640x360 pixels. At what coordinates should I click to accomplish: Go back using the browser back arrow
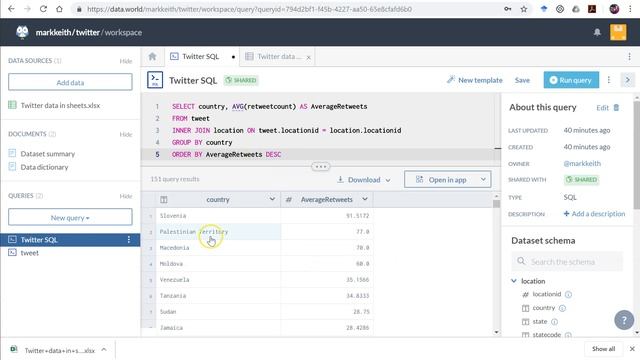click(11, 9)
